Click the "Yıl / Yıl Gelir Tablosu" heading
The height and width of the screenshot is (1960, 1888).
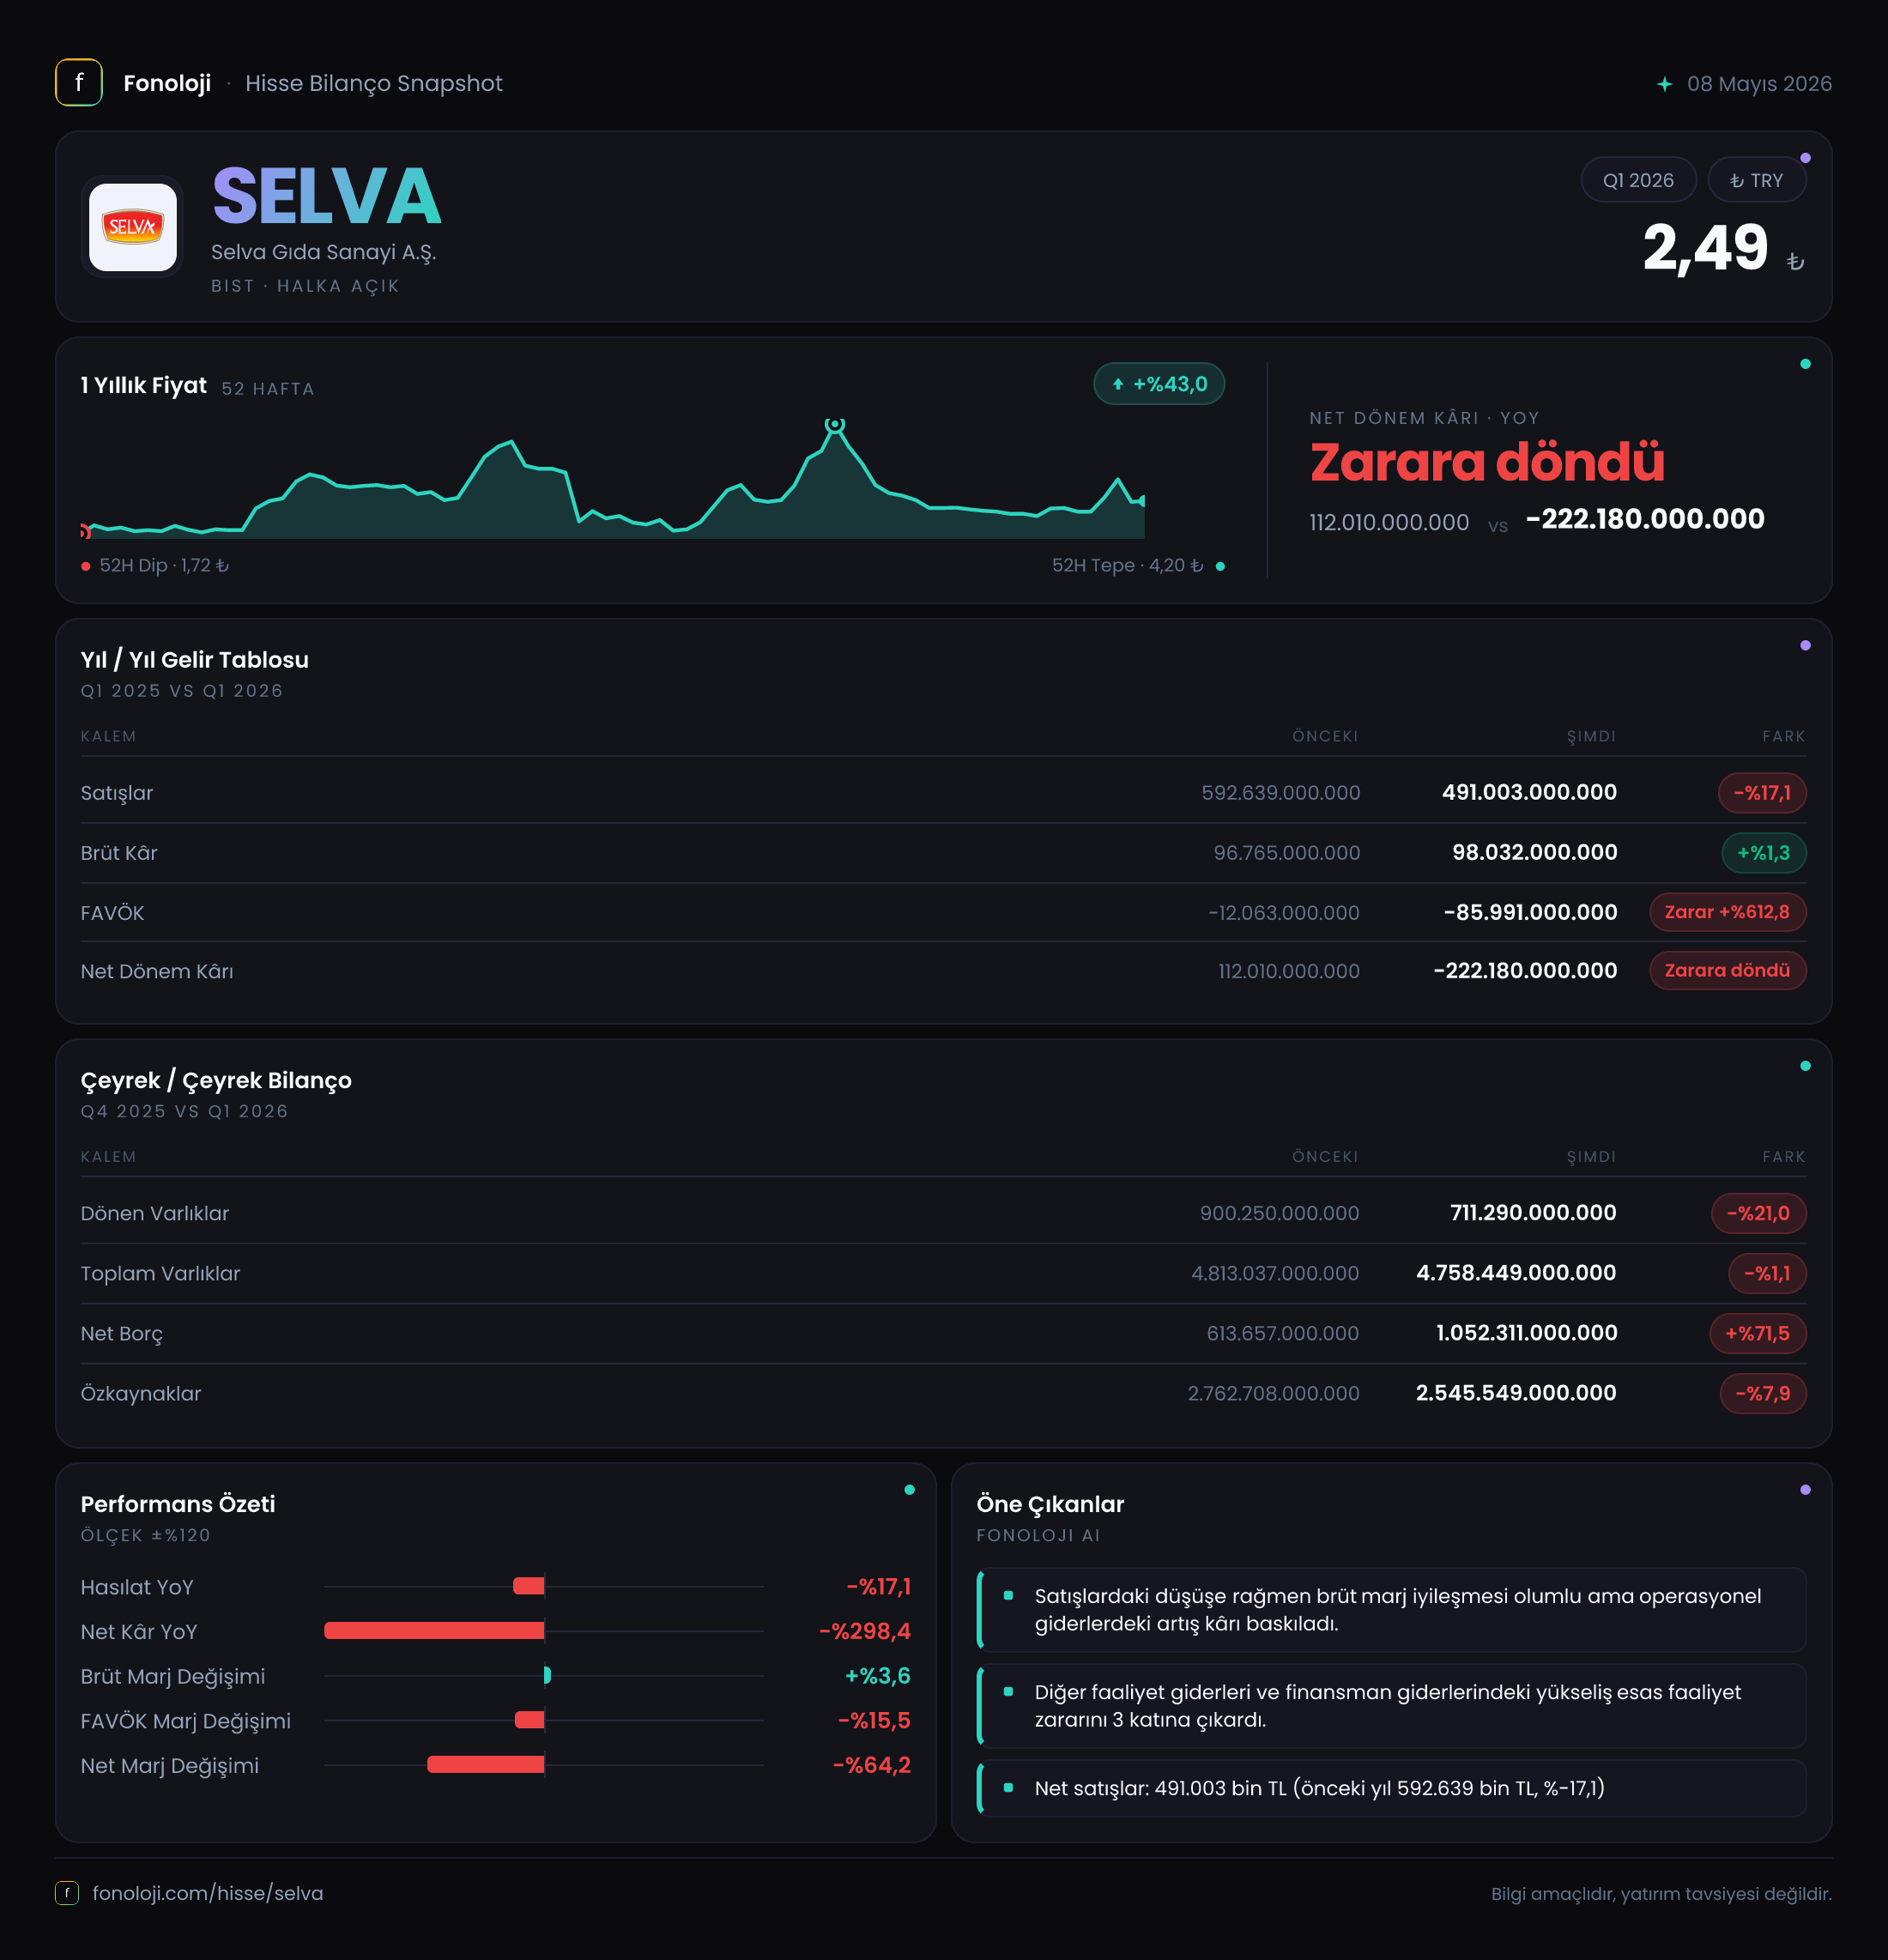195,660
